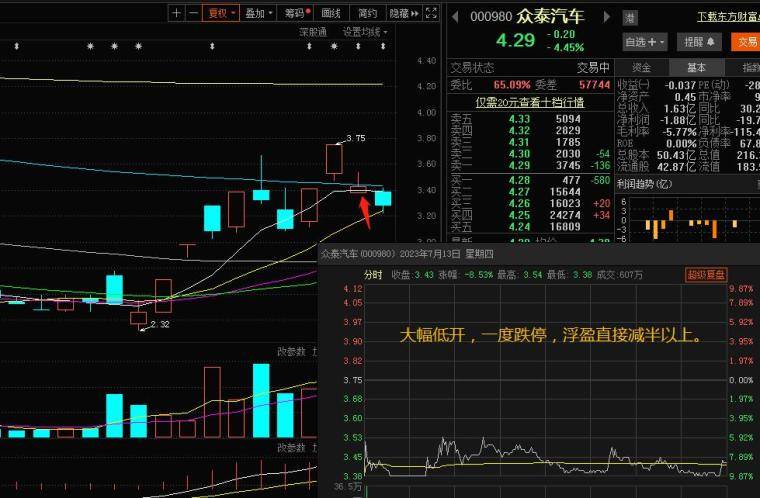
Task: Select the 买二 4.27 order row
Action: pyautogui.click(x=530, y=192)
